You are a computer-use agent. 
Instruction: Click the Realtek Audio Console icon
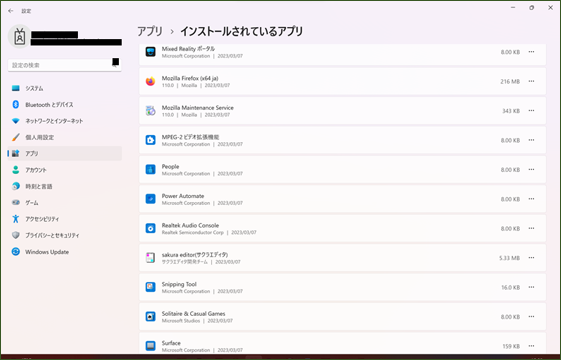click(151, 228)
